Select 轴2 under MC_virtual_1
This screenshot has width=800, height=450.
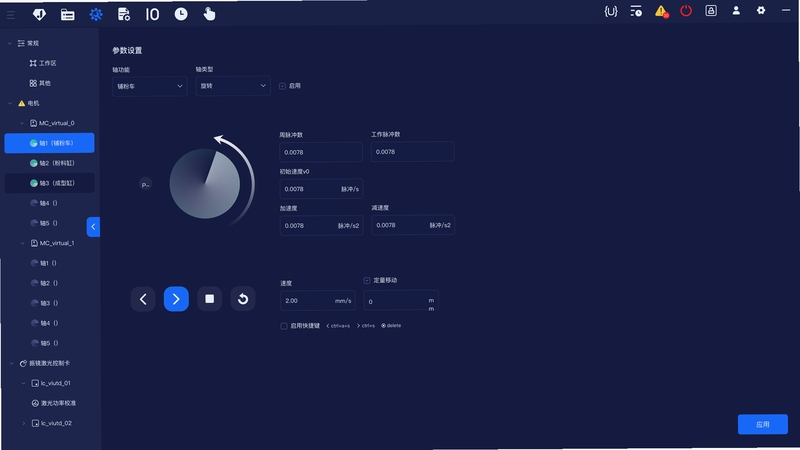tap(44, 283)
